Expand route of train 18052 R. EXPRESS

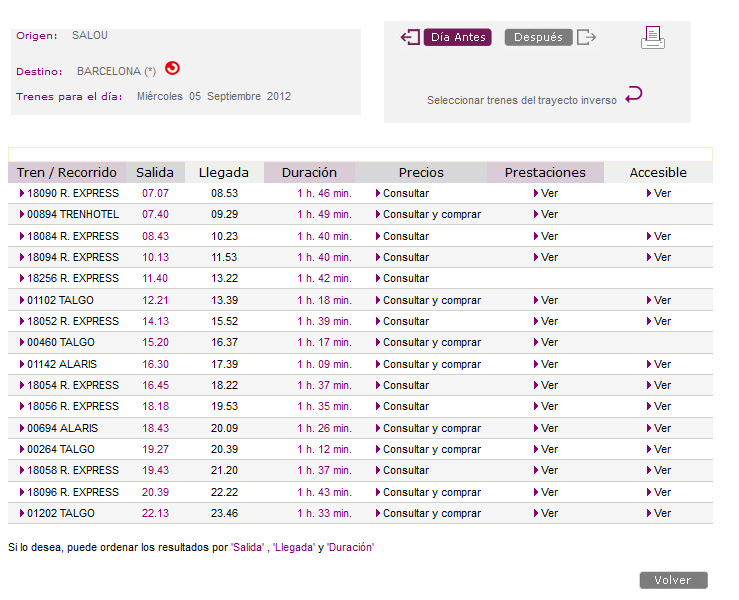pyautogui.click(x=69, y=321)
